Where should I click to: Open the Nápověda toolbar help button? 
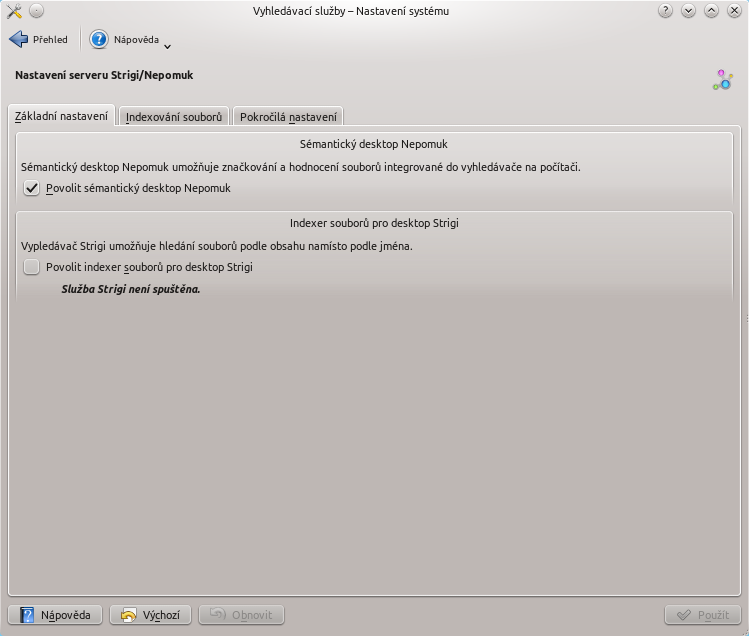[x=124, y=40]
